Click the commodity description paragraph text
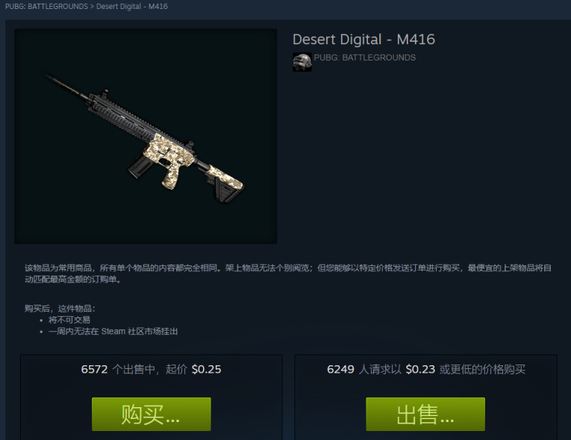Screen dimensions: 571x440 point(288,274)
